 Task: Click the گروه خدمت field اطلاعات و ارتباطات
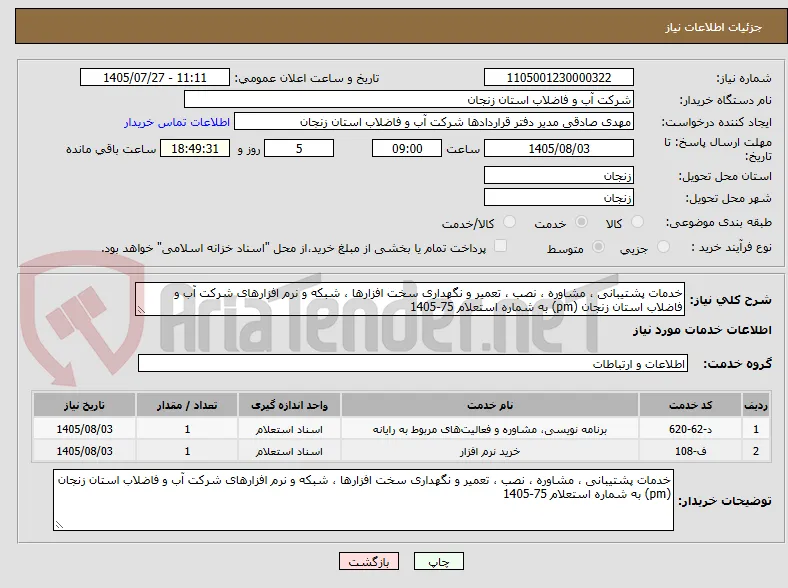(413, 363)
